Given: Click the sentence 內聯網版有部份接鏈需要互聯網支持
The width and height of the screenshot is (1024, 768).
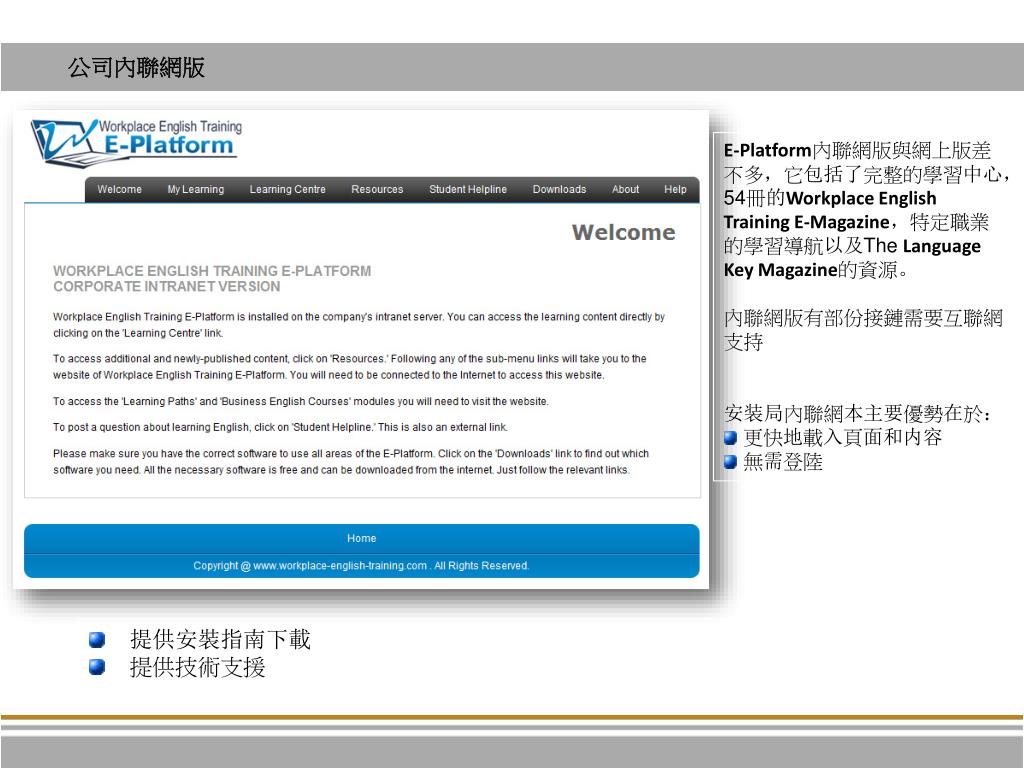Looking at the screenshot, I should [x=863, y=330].
